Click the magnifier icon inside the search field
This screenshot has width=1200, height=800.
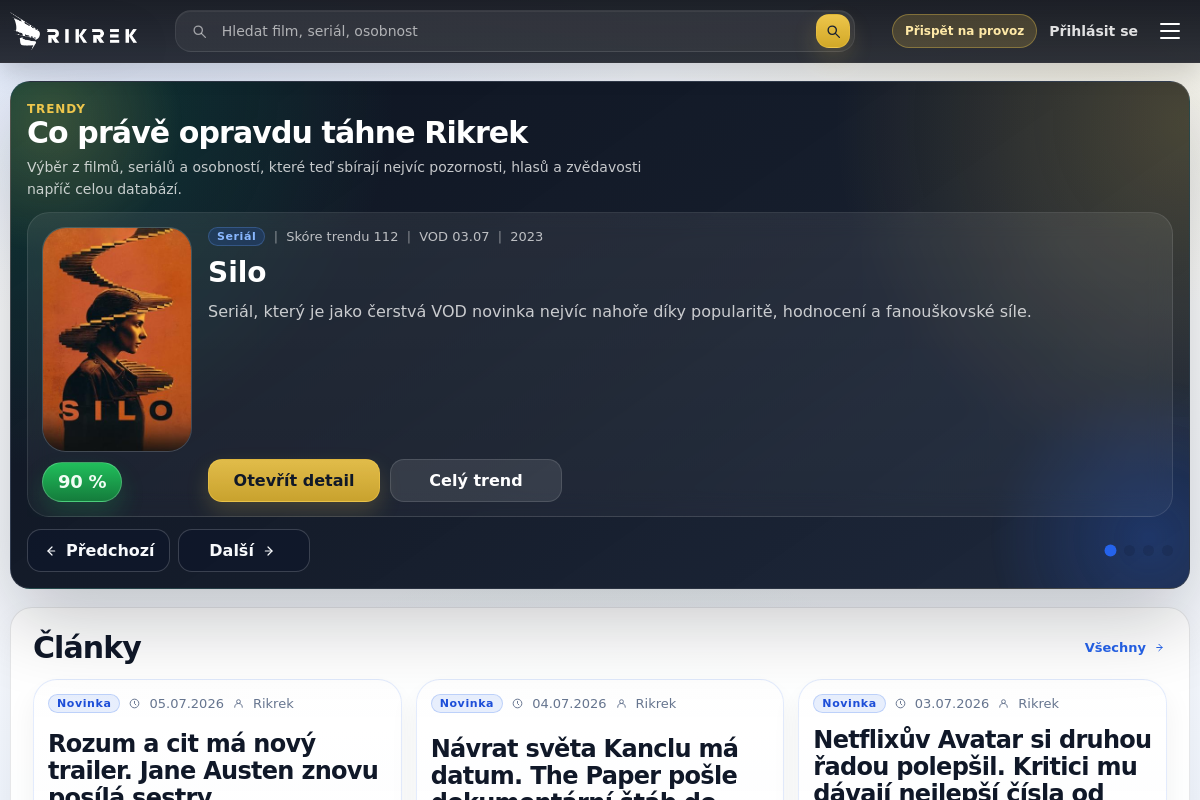pyautogui.click(x=200, y=32)
